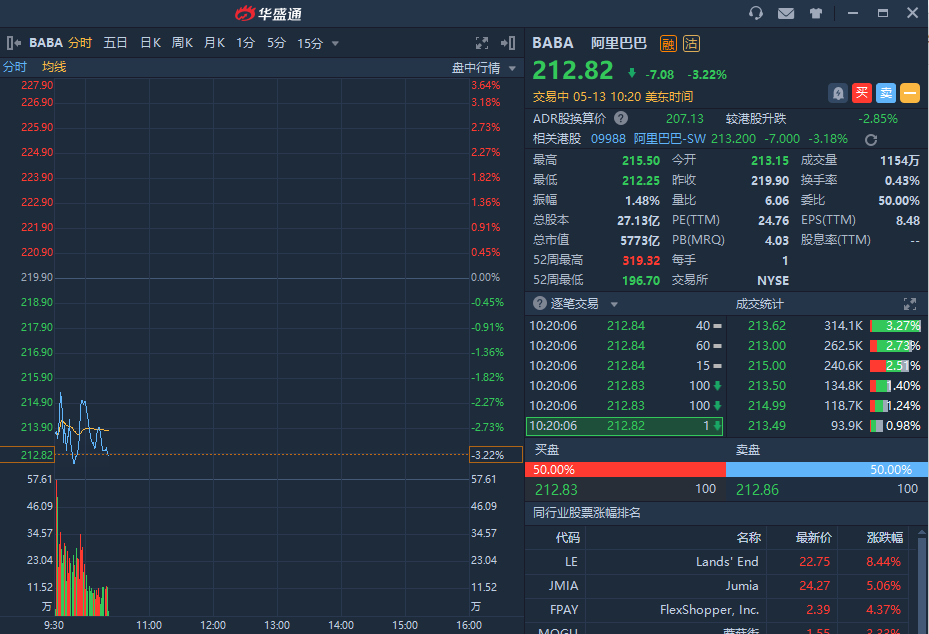Click the blue sell (卖) button
The width and height of the screenshot is (929, 634).
tap(886, 93)
